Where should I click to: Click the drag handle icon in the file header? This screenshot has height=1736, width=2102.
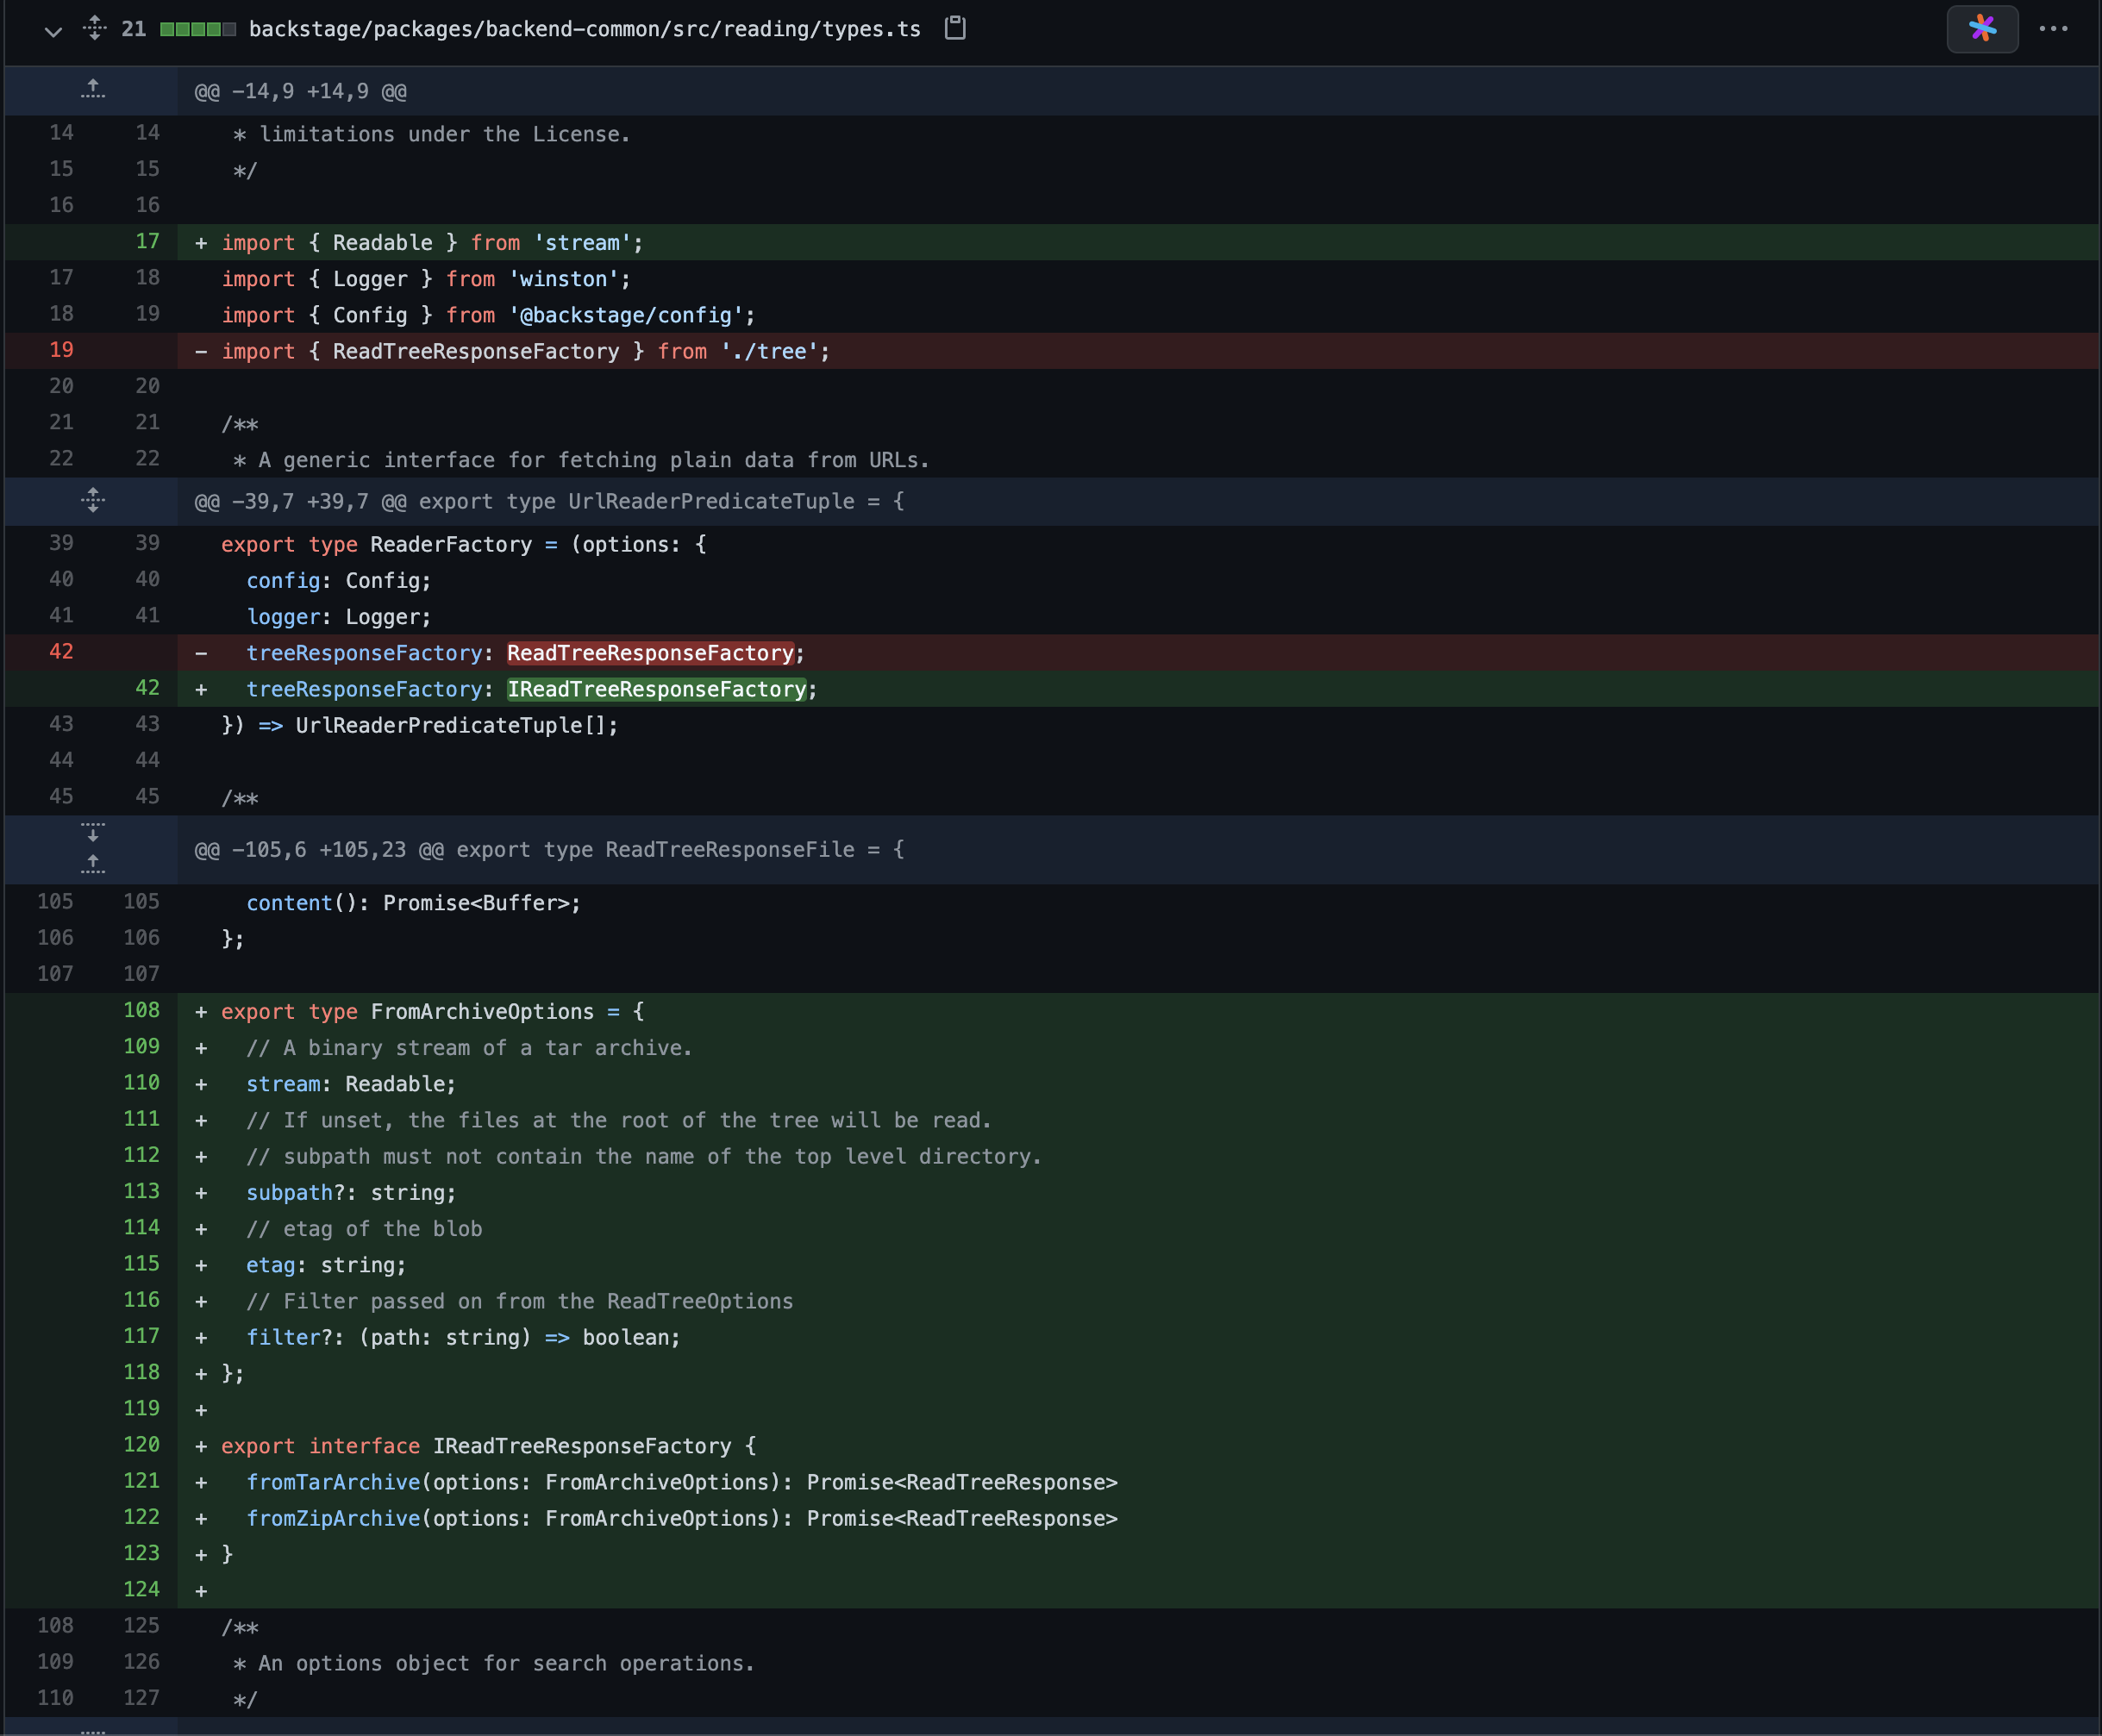[95, 29]
